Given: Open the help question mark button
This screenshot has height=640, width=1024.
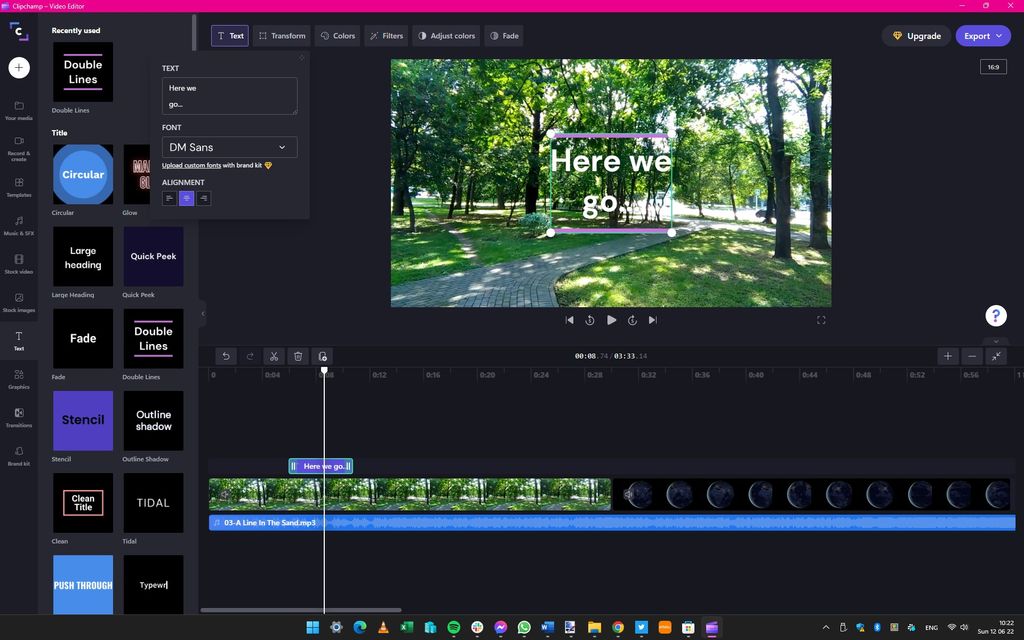Looking at the screenshot, I should point(995,316).
